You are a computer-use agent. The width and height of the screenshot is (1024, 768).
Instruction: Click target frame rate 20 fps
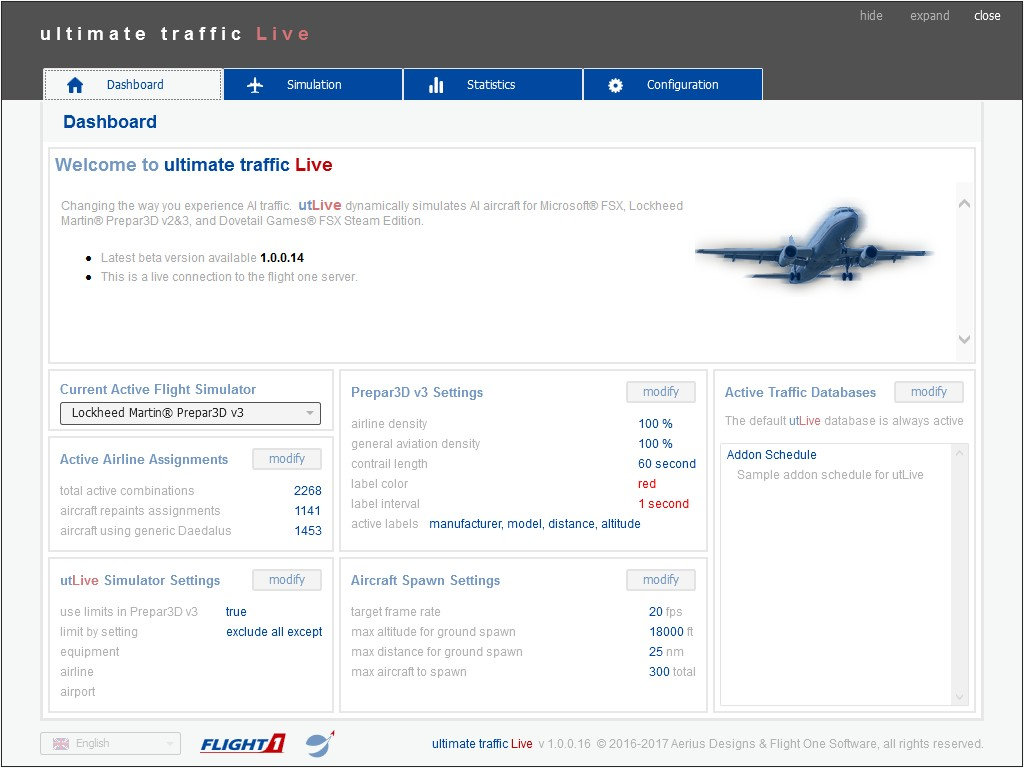(665, 612)
